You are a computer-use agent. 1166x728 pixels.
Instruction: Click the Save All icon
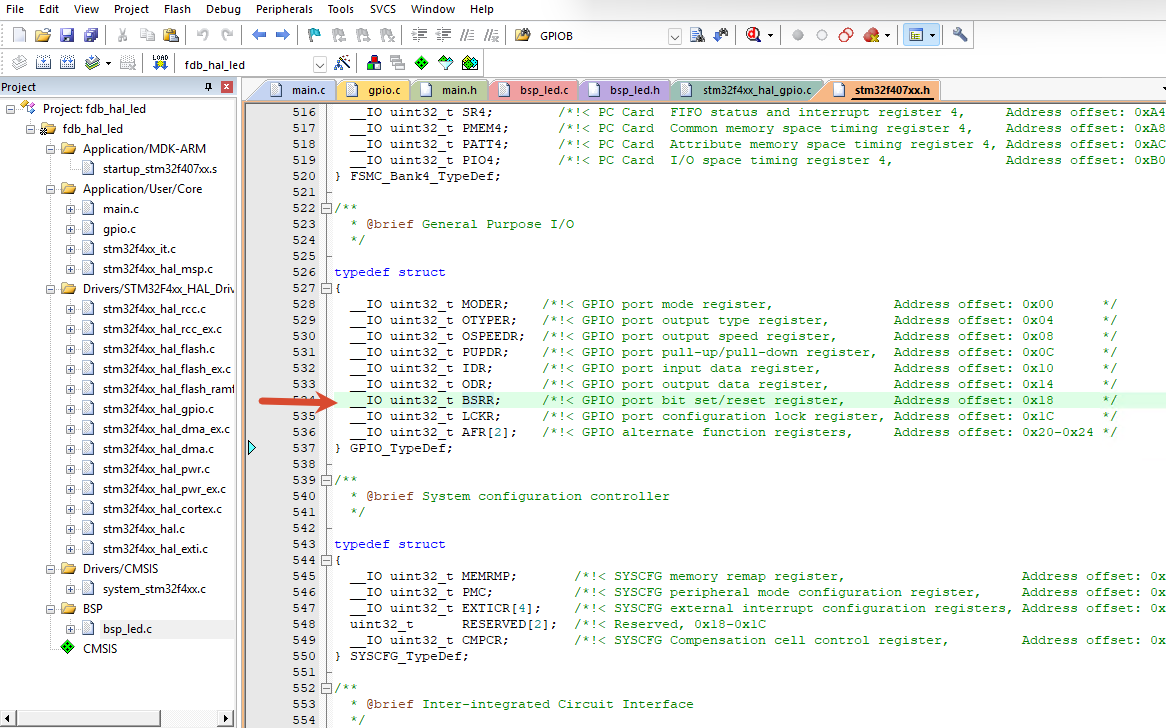click(x=91, y=35)
